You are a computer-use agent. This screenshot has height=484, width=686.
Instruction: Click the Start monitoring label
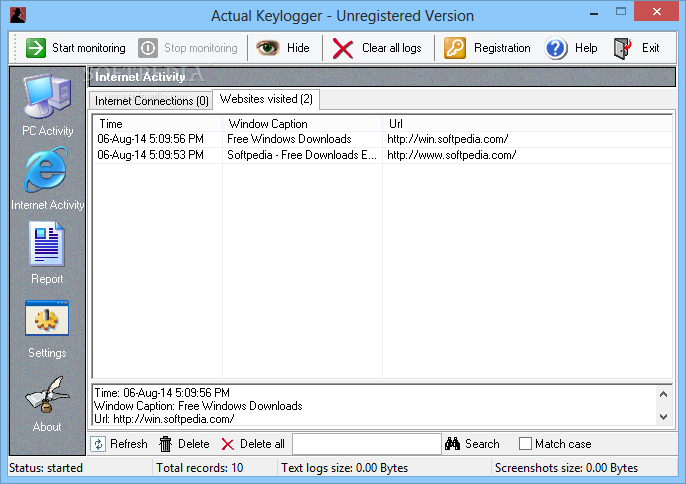click(89, 48)
